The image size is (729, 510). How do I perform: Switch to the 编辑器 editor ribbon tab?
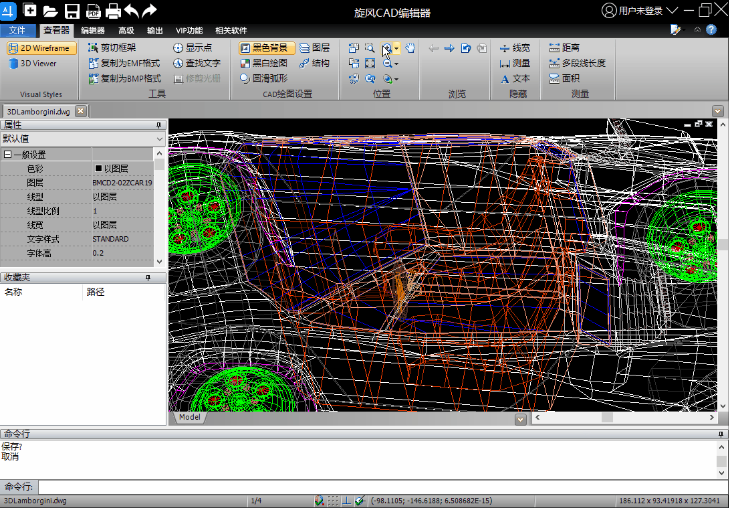[92, 30]
